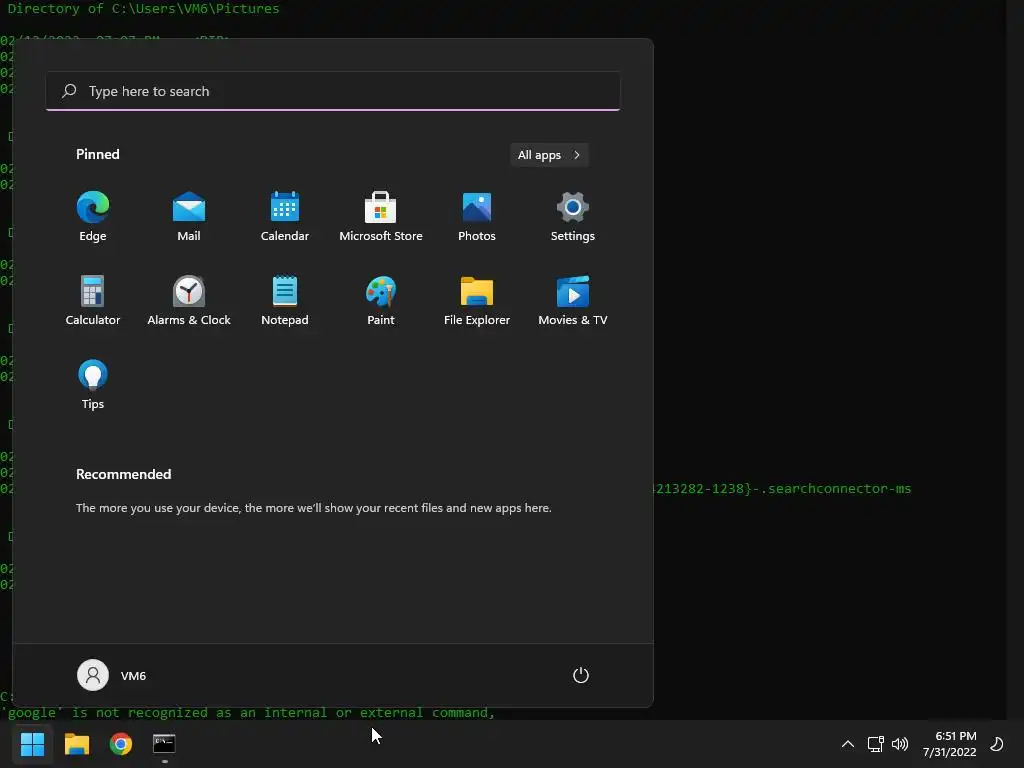Click the Recommended section heading

tap(123, 474)
